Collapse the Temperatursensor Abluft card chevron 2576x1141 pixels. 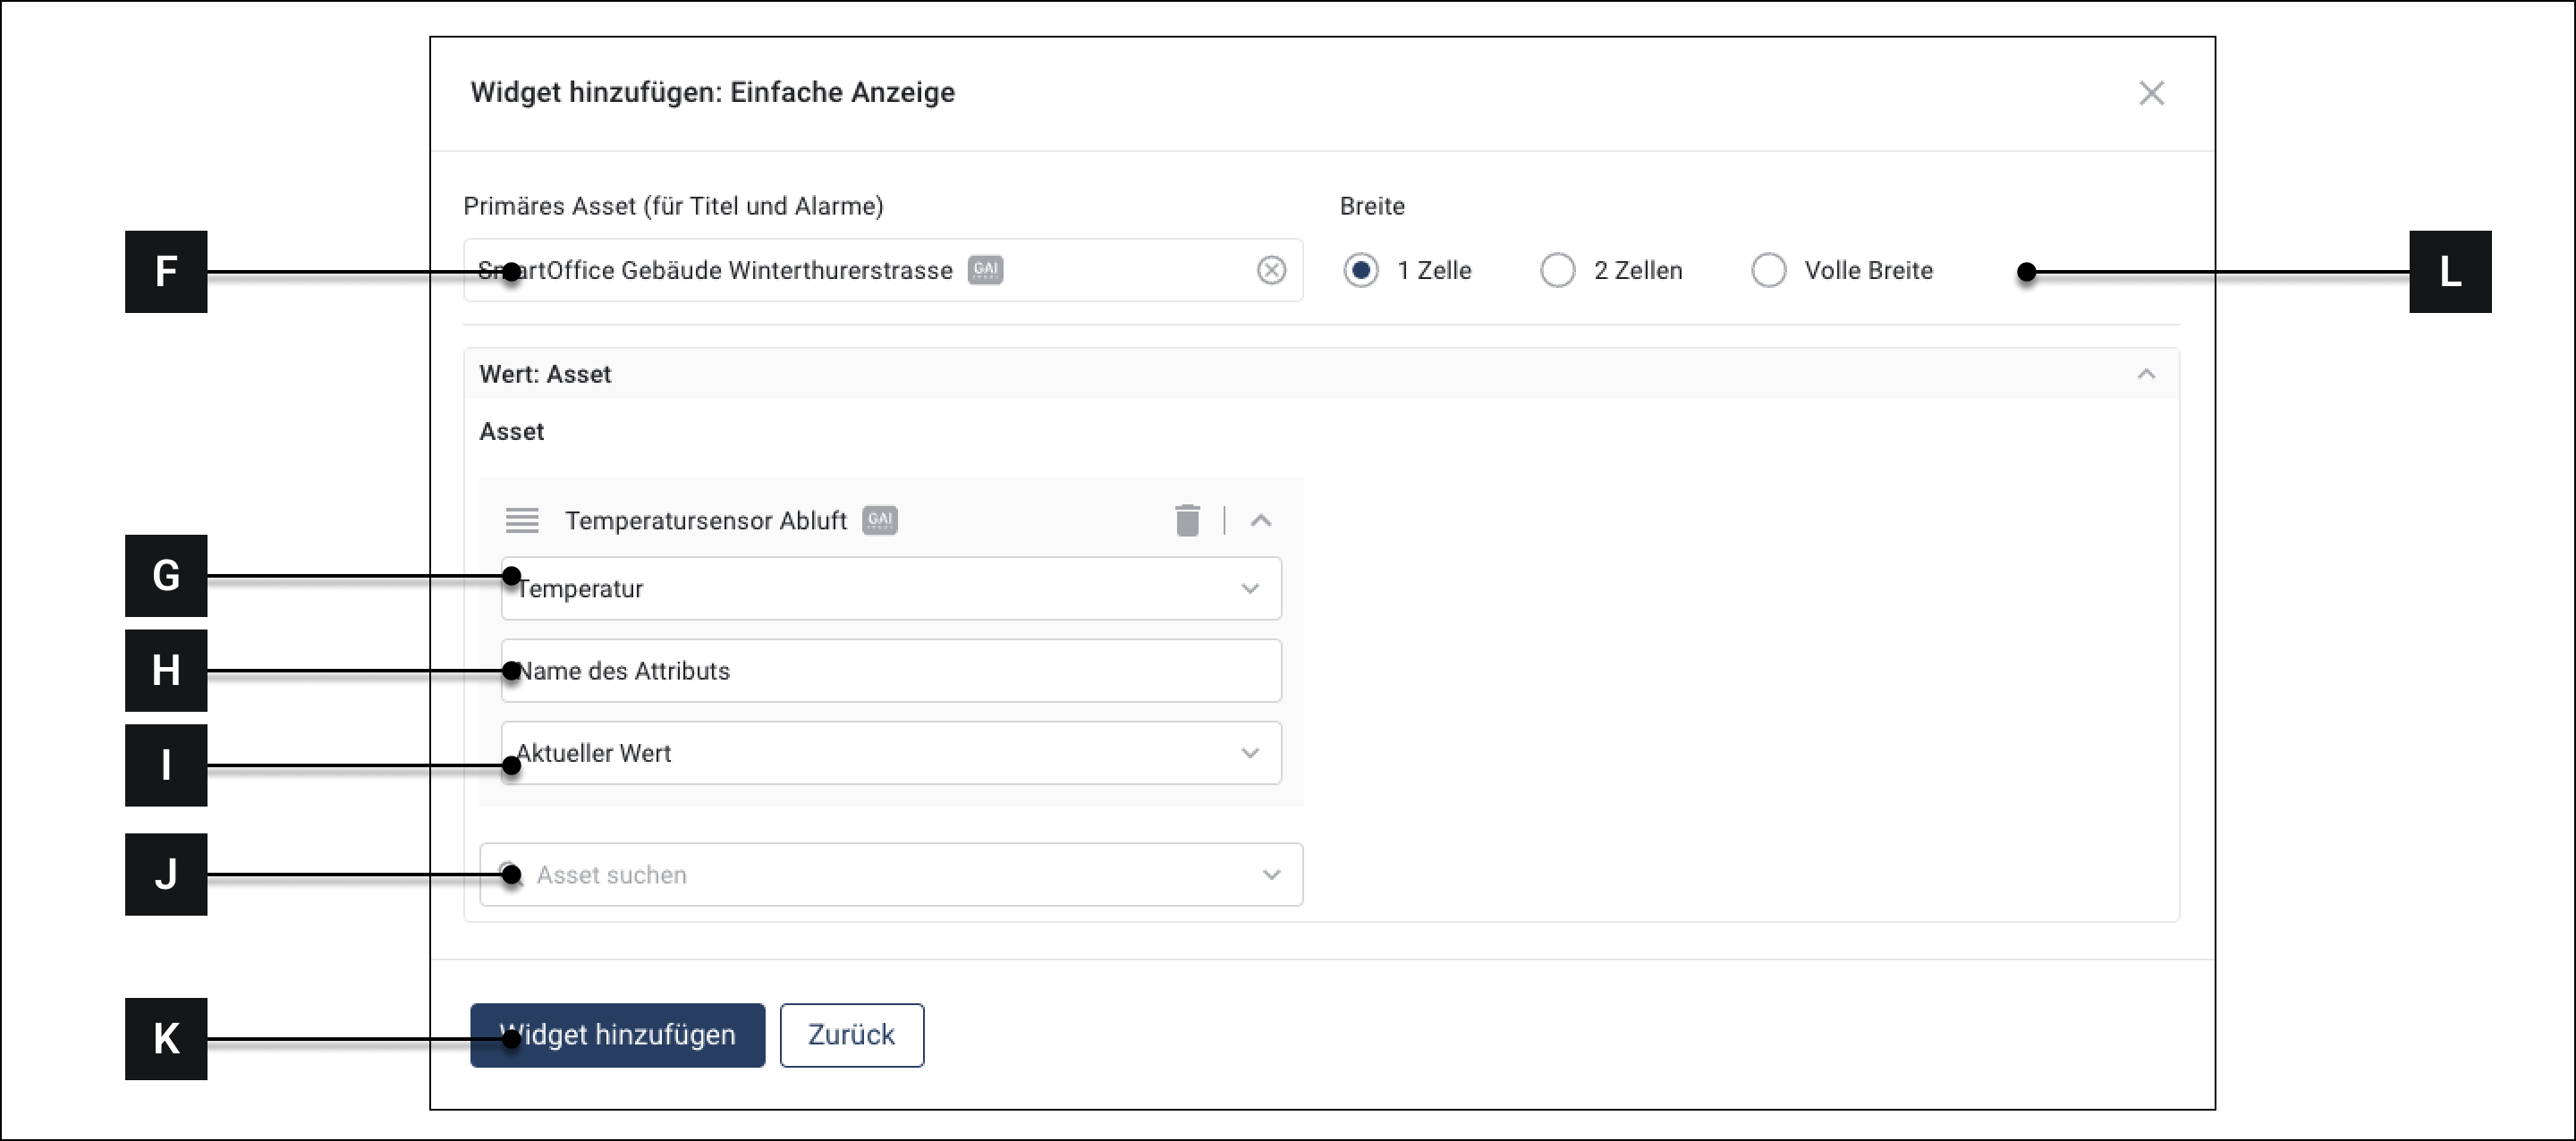click(1261, 520)
